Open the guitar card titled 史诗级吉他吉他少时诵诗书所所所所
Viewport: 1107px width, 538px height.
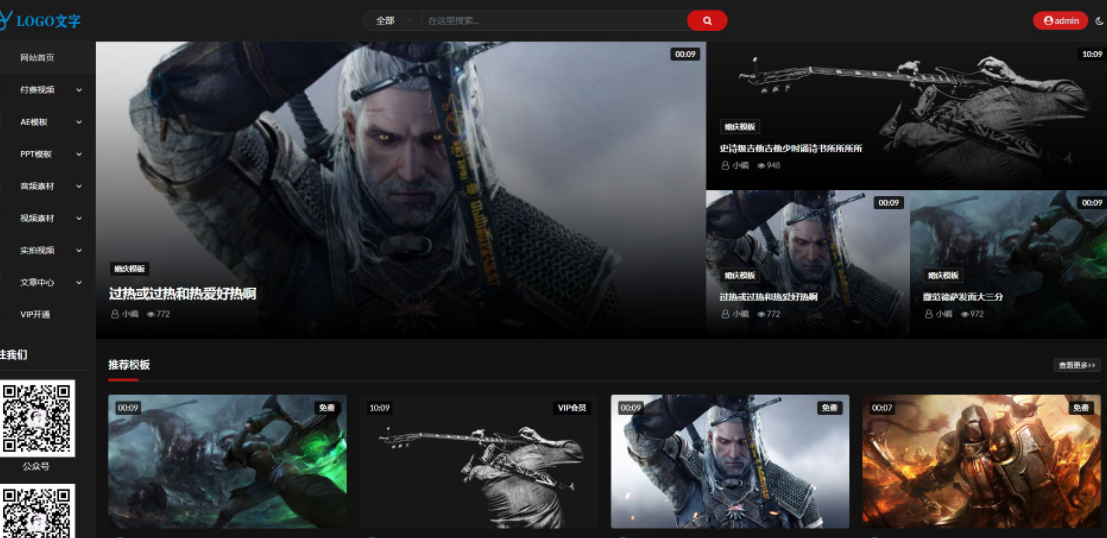(791, 148)
